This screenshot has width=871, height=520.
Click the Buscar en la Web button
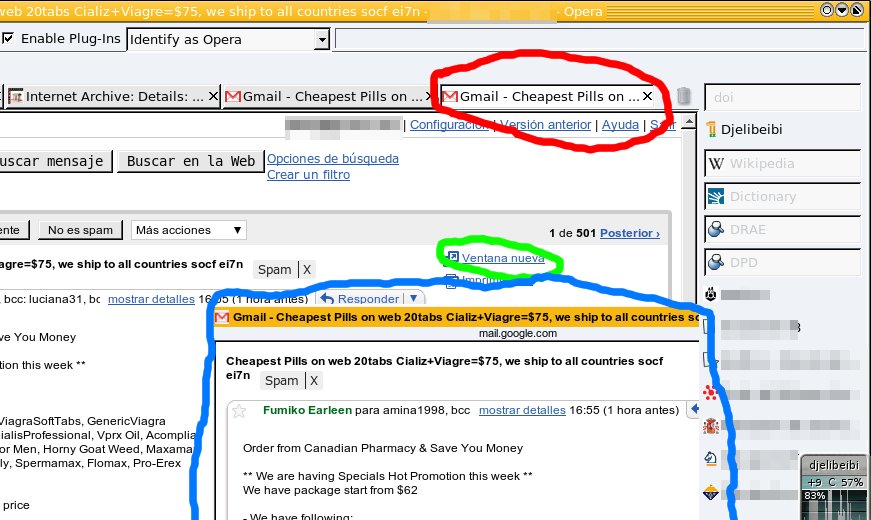tap(191, 161)
